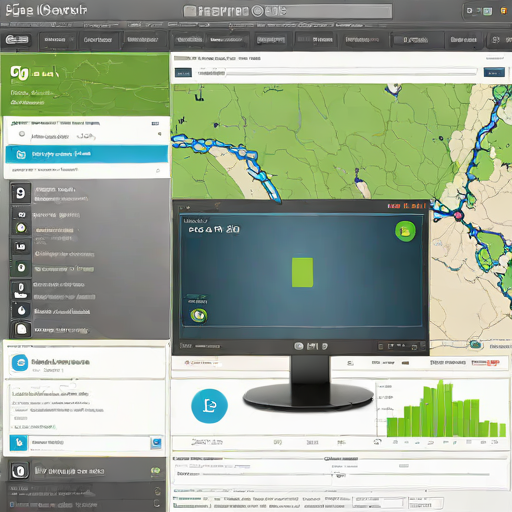Click the clock icon in the left sidebar
The height and width of the screenshot is (512, 512).
click(x=21, y=228)
